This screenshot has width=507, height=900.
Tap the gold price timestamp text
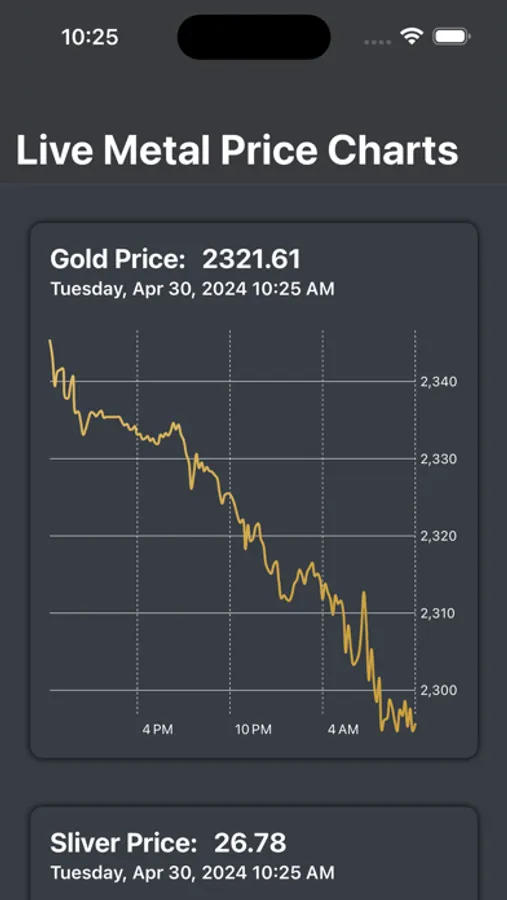[192, 288]
